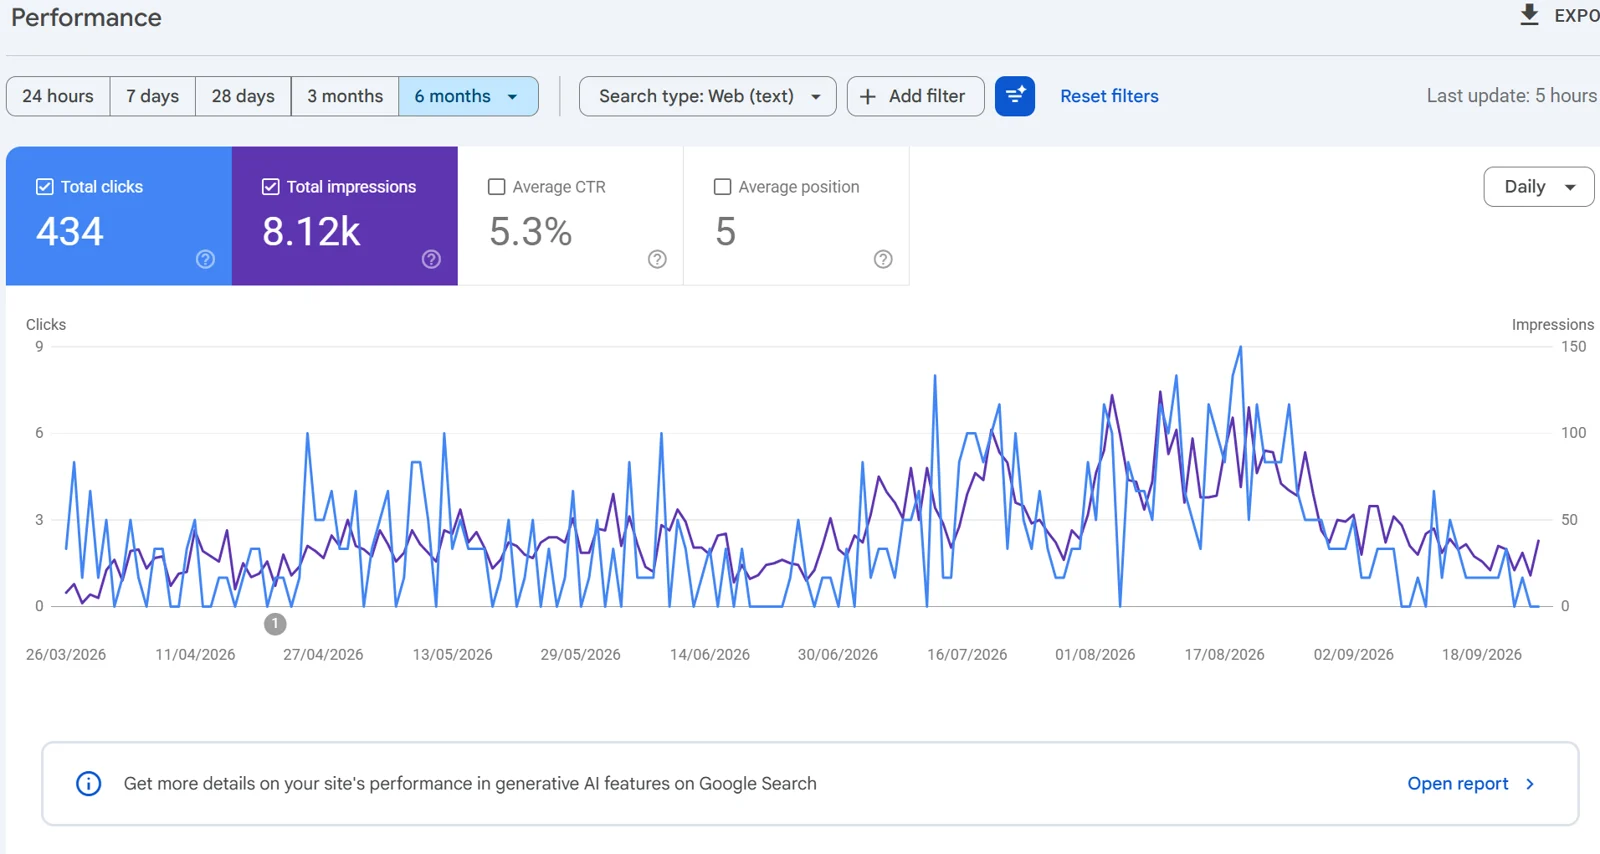Click the 8.12k total impressions value
The image size is (1600, 854).
click(311, 232)
